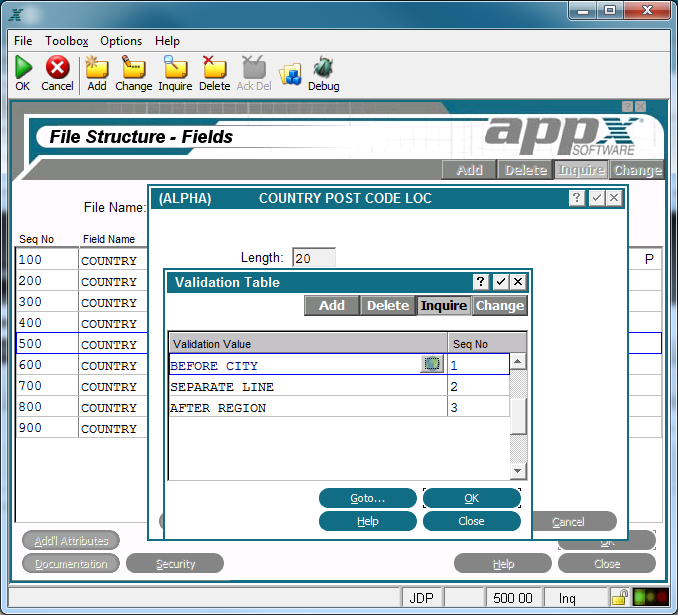Click the scroll down arrow in Validation Table list
Image resolution: width=678 pixels, height=615 pixels.
[x=518, y=471]
